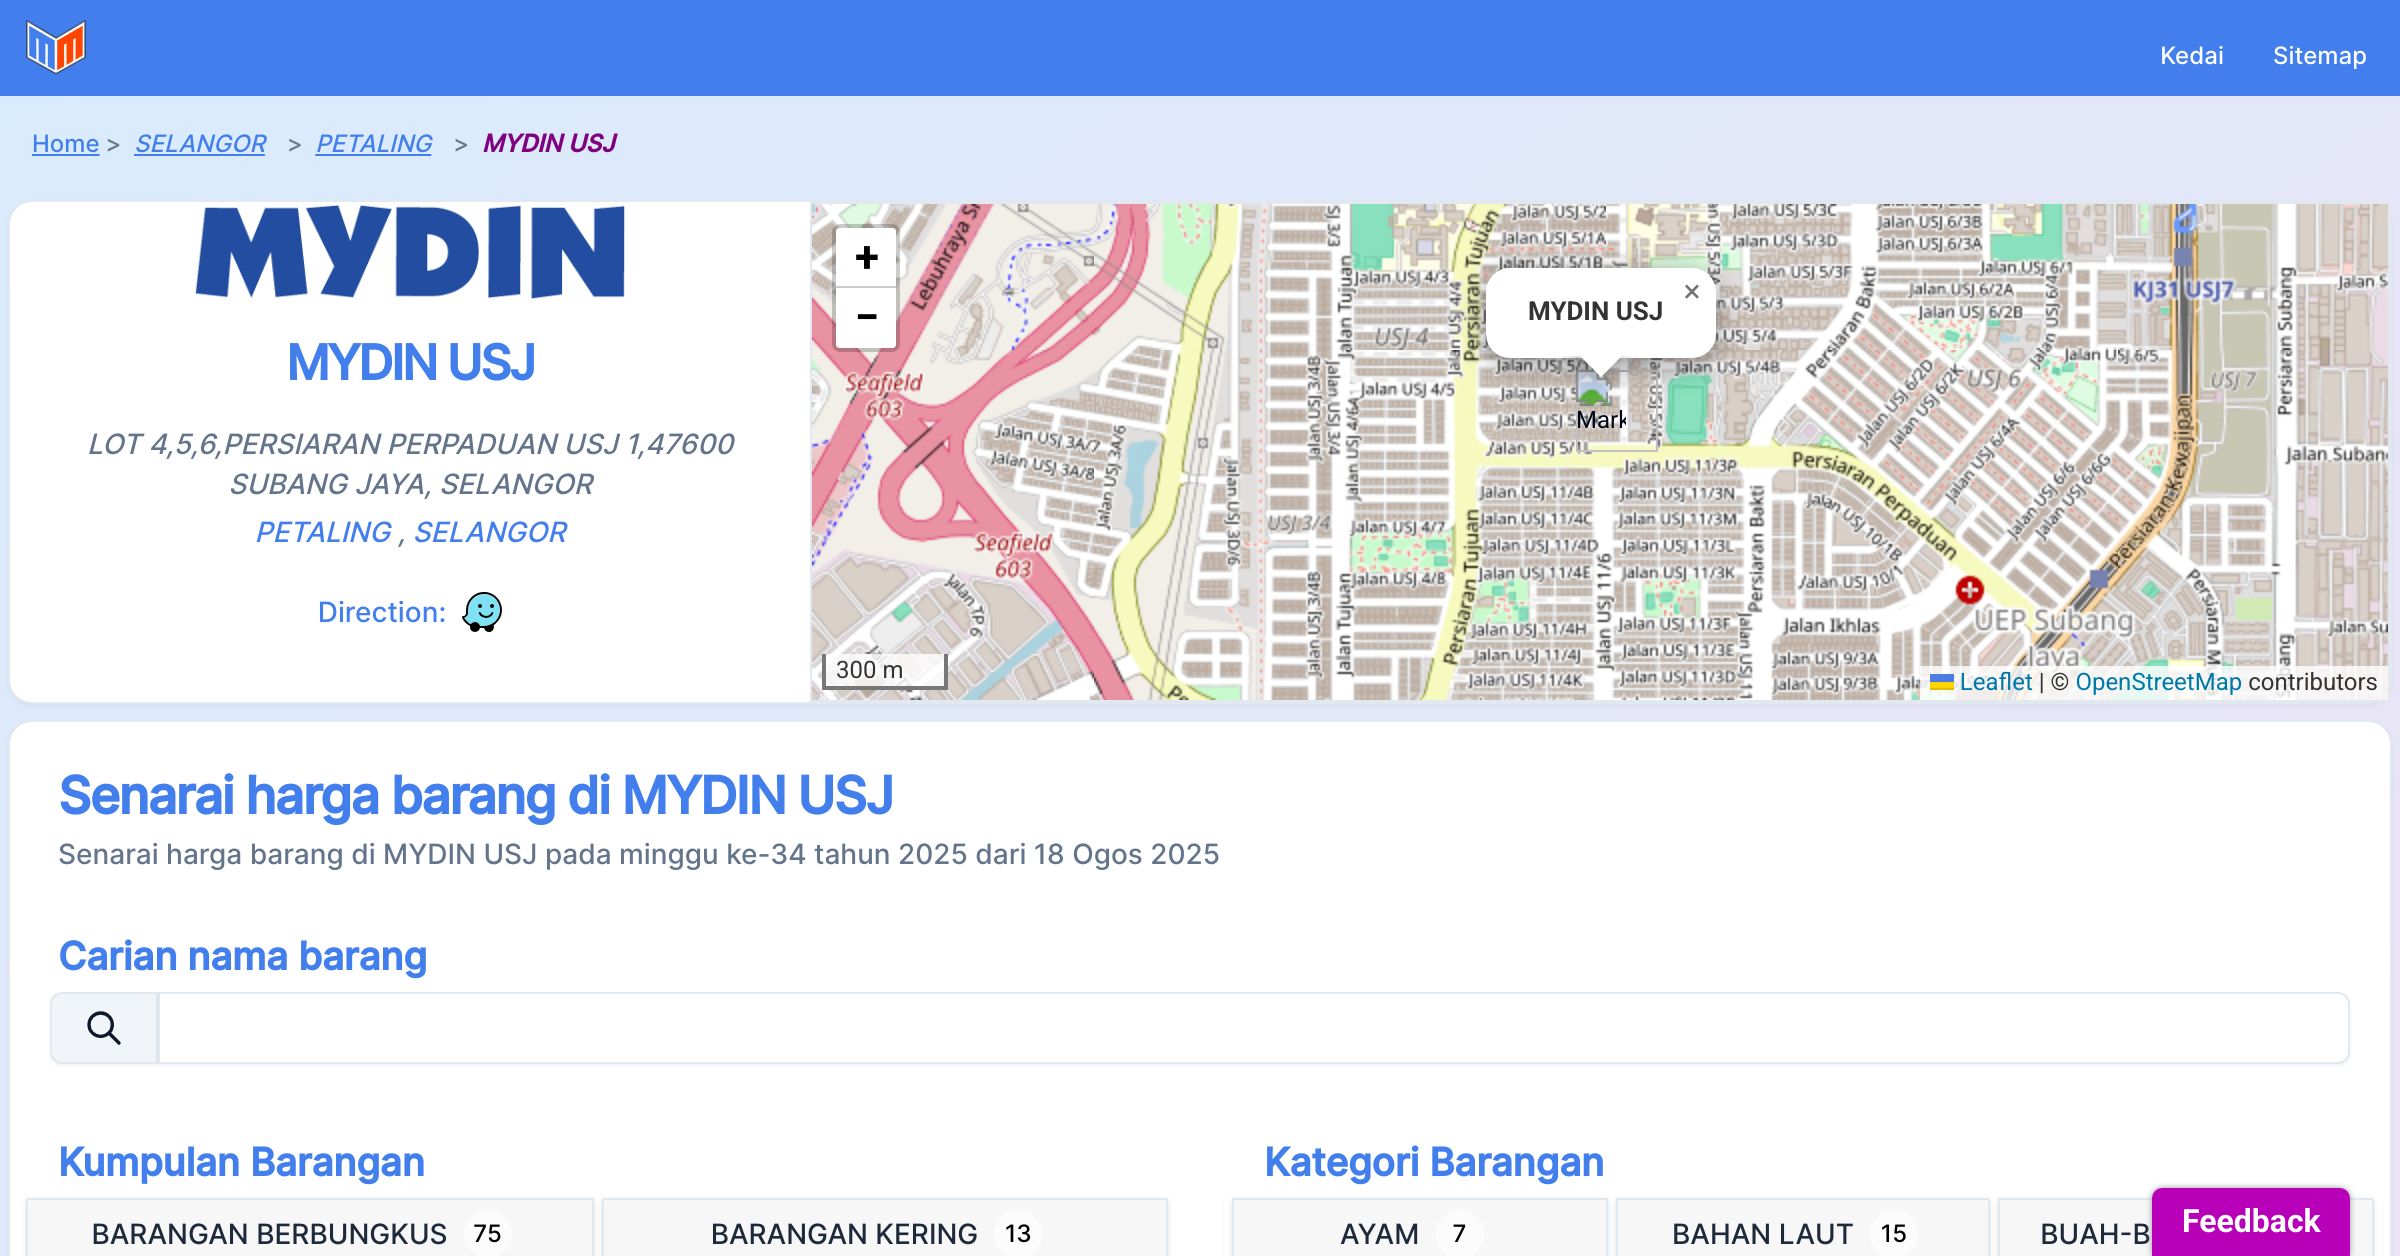Screen dimensions: 2400x1256
Task: Open the Kedai menu item
Action: [2191, 55]
